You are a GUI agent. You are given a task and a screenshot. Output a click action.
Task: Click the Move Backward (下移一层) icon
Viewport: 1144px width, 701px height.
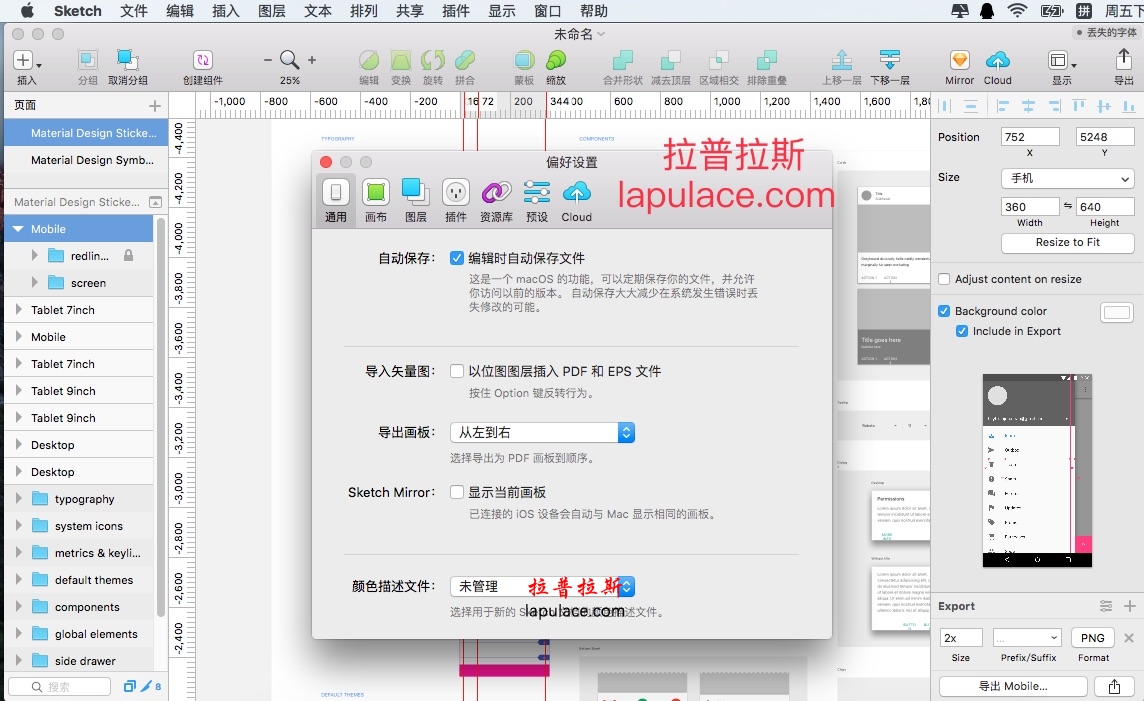pyautogui.click(x=889, y=60)
